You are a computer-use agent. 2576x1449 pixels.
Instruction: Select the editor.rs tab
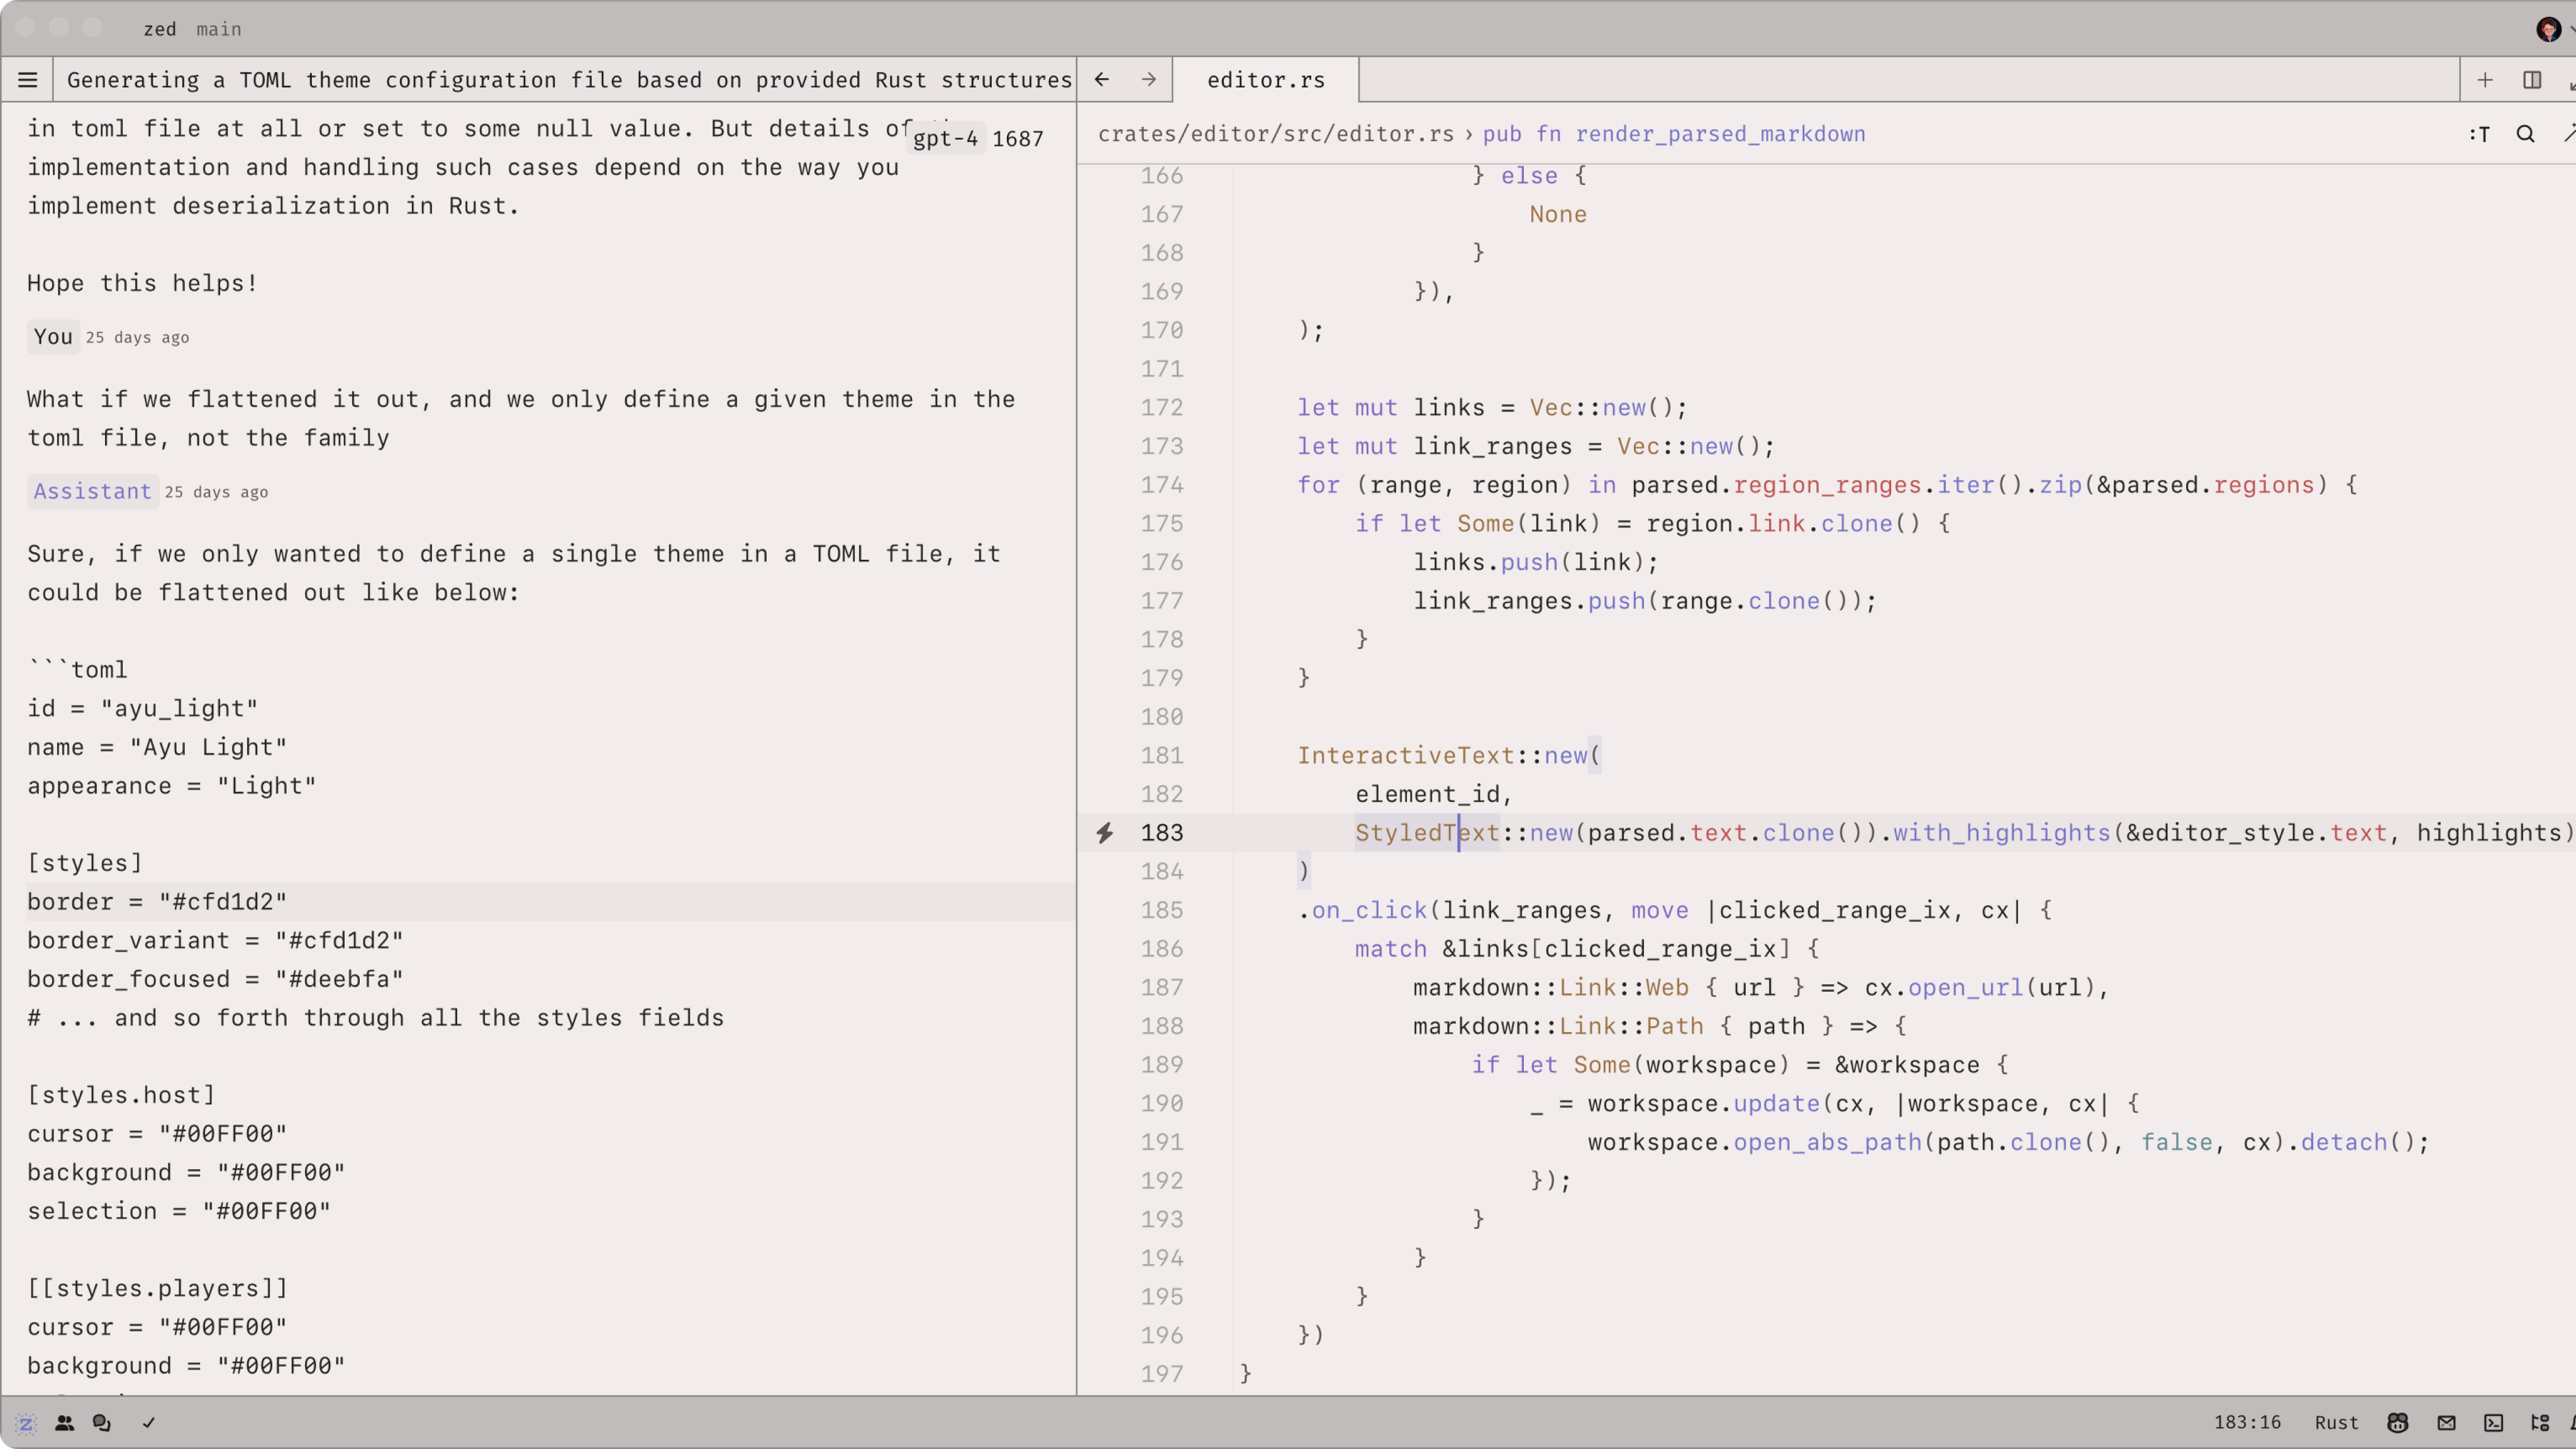(1265, 80)
